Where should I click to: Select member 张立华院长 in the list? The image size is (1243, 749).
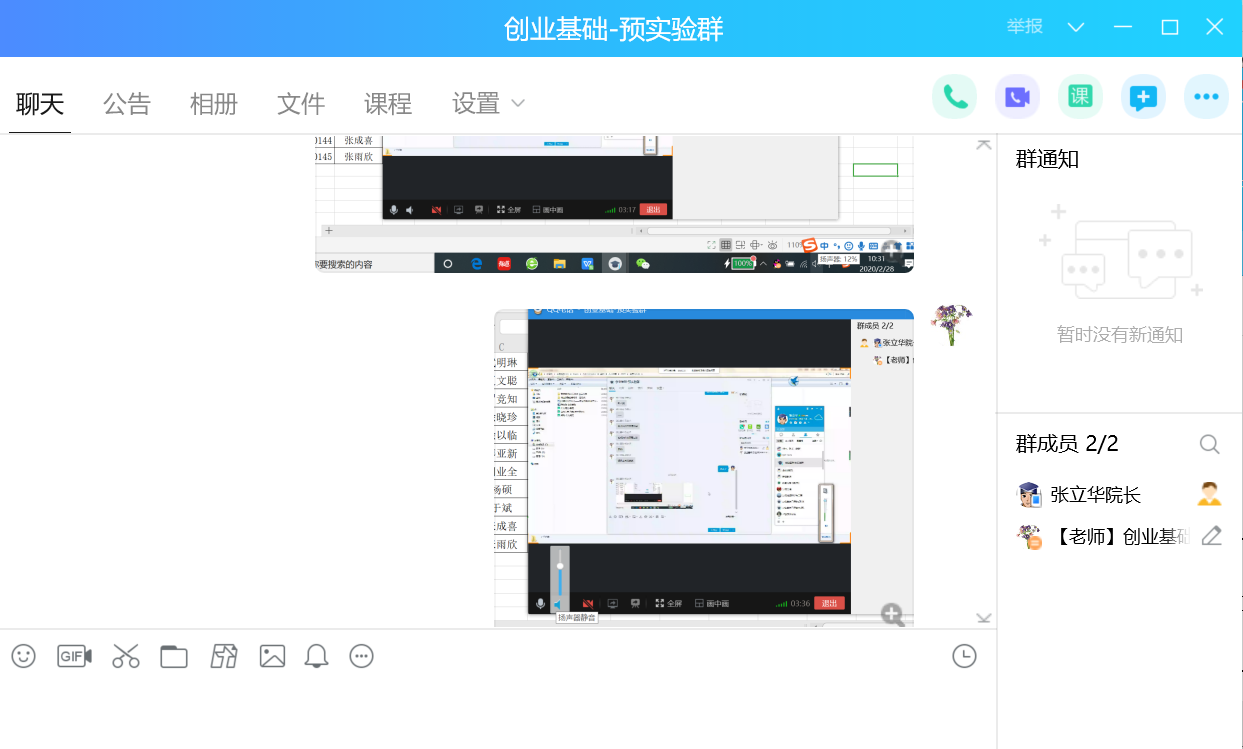pos(1095,495)
